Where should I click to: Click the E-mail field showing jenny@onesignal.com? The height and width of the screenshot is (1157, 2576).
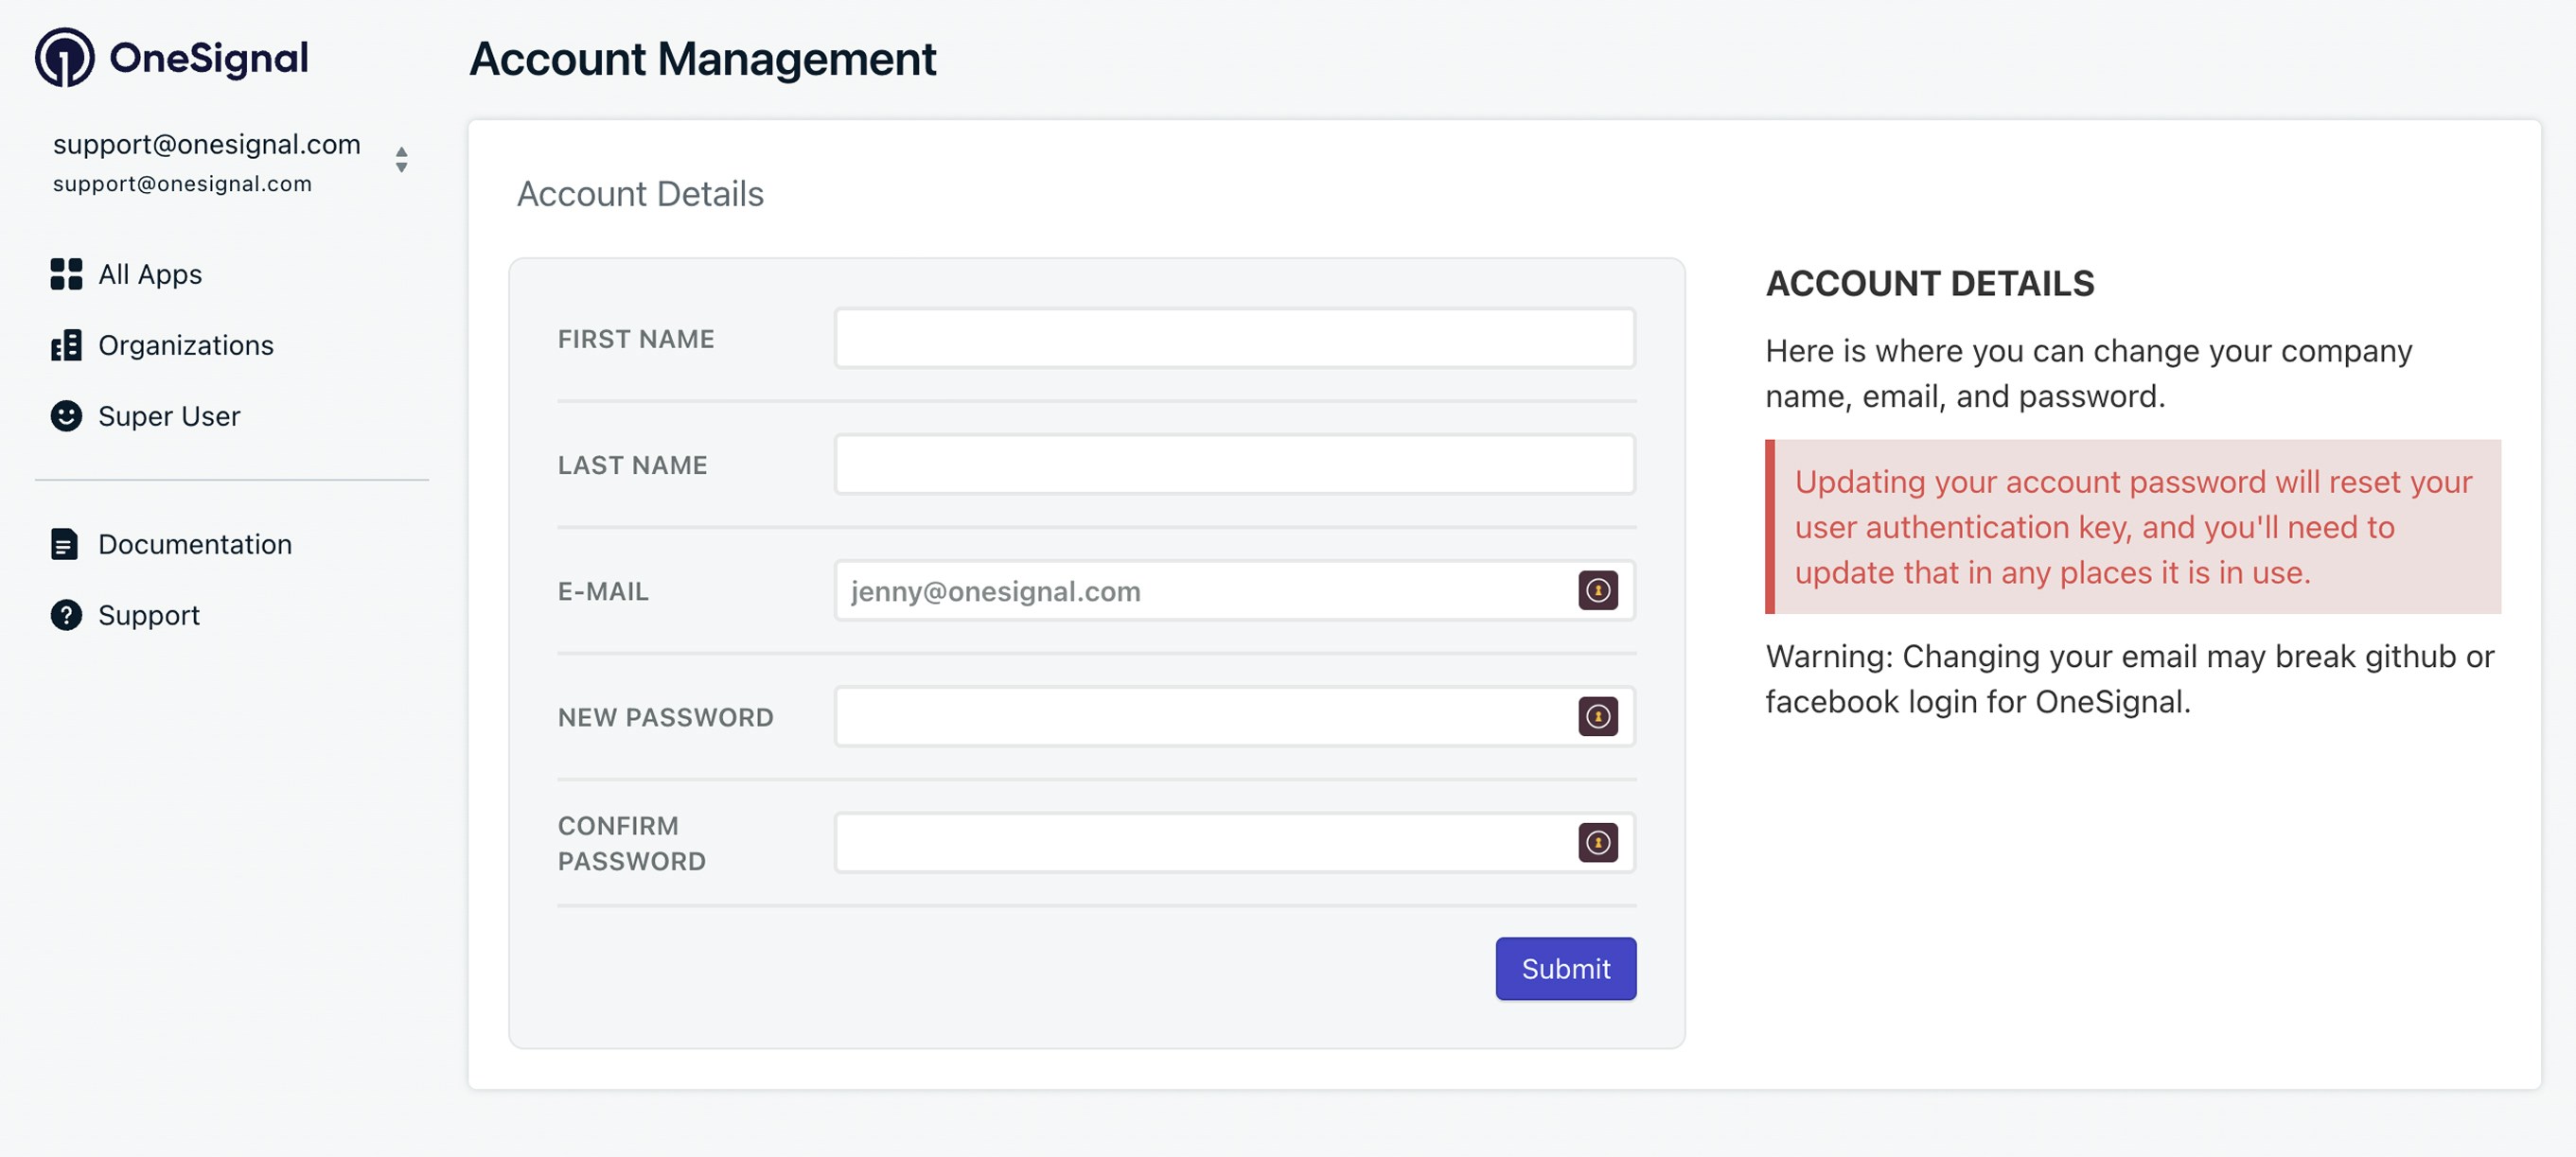1200,591
